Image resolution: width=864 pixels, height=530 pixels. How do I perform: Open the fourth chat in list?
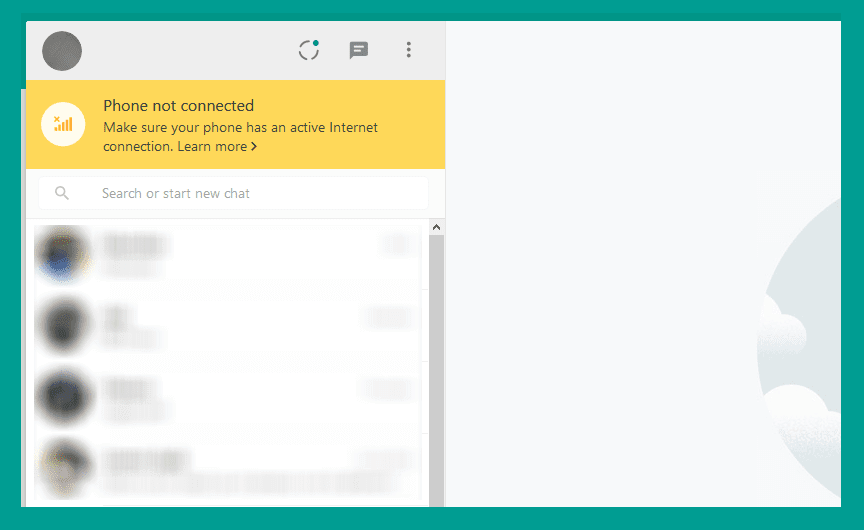[x=228, y=468]
